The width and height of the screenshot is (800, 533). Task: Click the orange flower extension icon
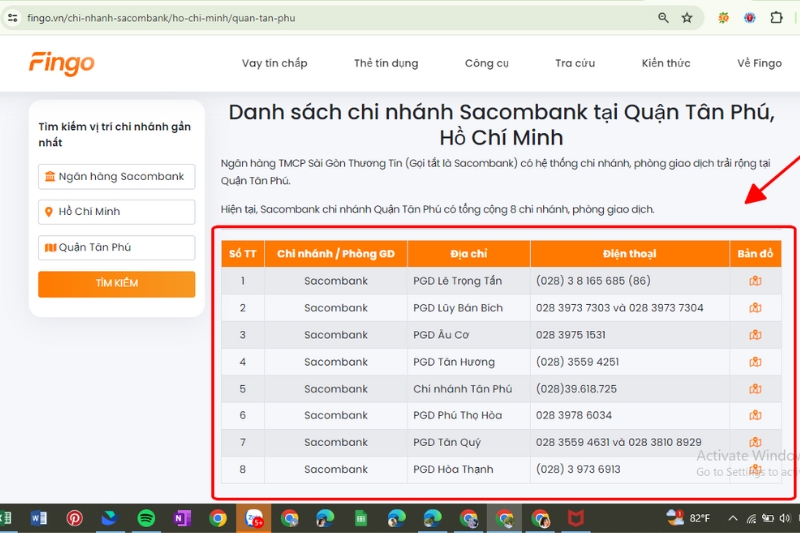pos(723,18)
